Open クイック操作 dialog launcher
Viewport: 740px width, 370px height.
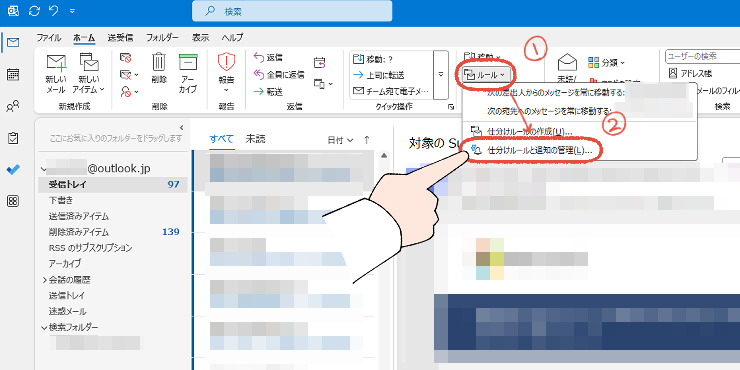pos(451,107)
